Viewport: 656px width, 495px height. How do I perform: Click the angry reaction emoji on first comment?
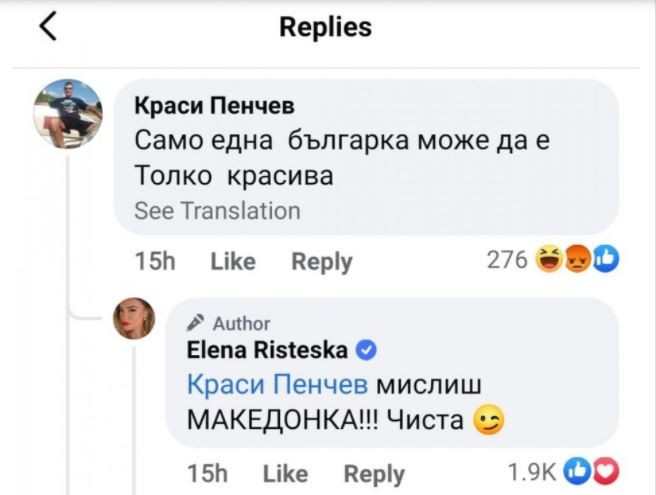click(x=577, y=261)
